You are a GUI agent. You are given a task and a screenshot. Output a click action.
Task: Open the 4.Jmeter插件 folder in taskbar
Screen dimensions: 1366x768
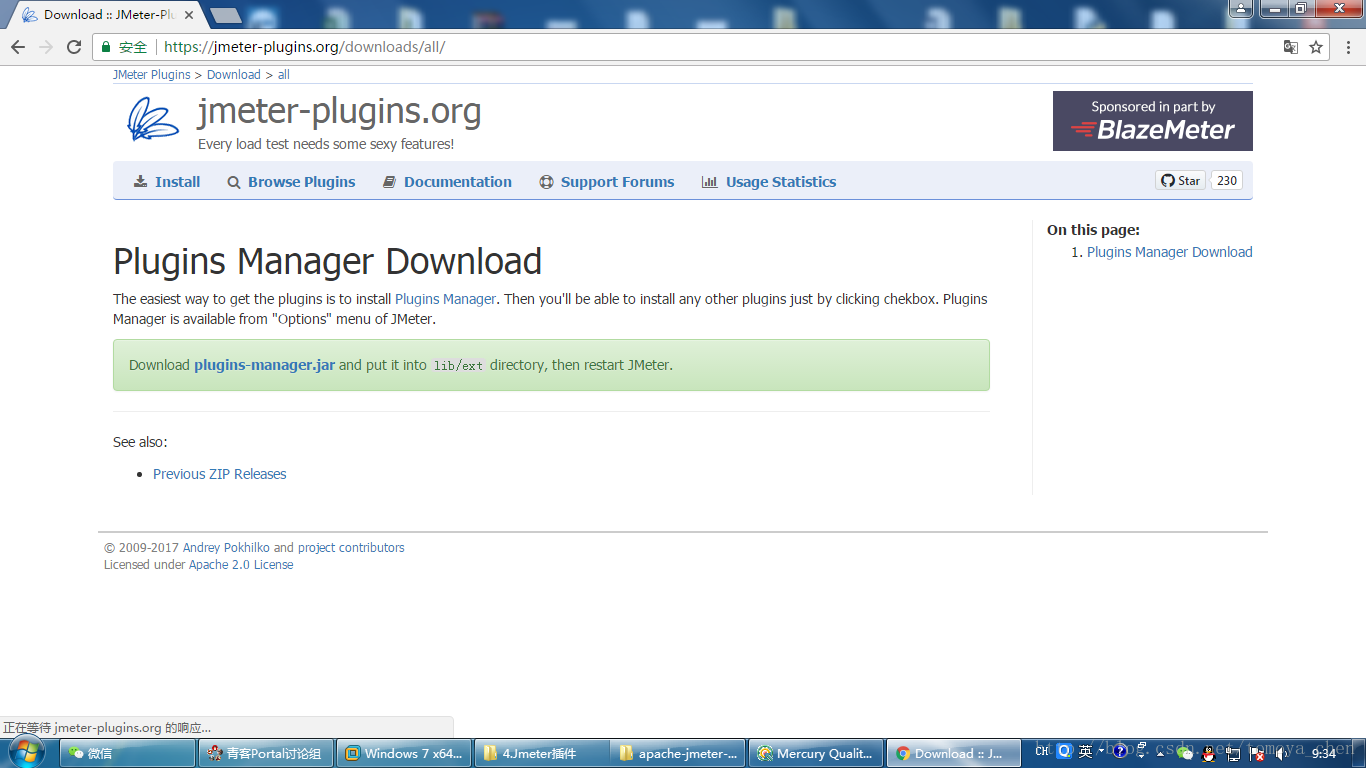(542, 753)
